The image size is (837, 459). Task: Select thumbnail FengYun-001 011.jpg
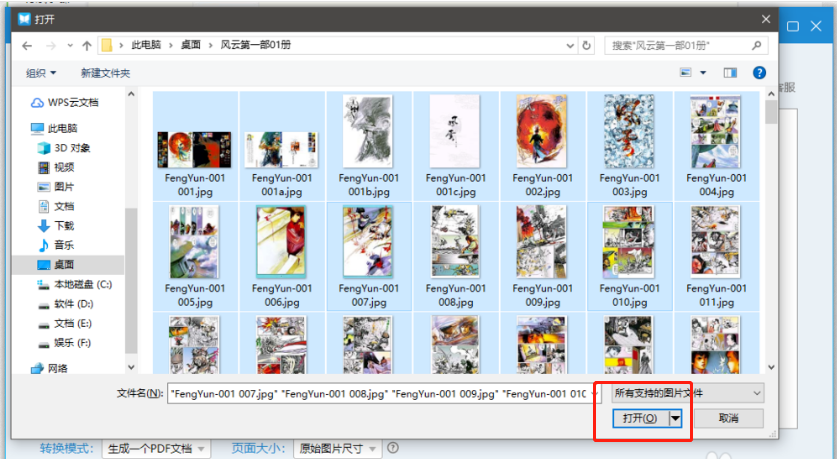pos(716,256)
